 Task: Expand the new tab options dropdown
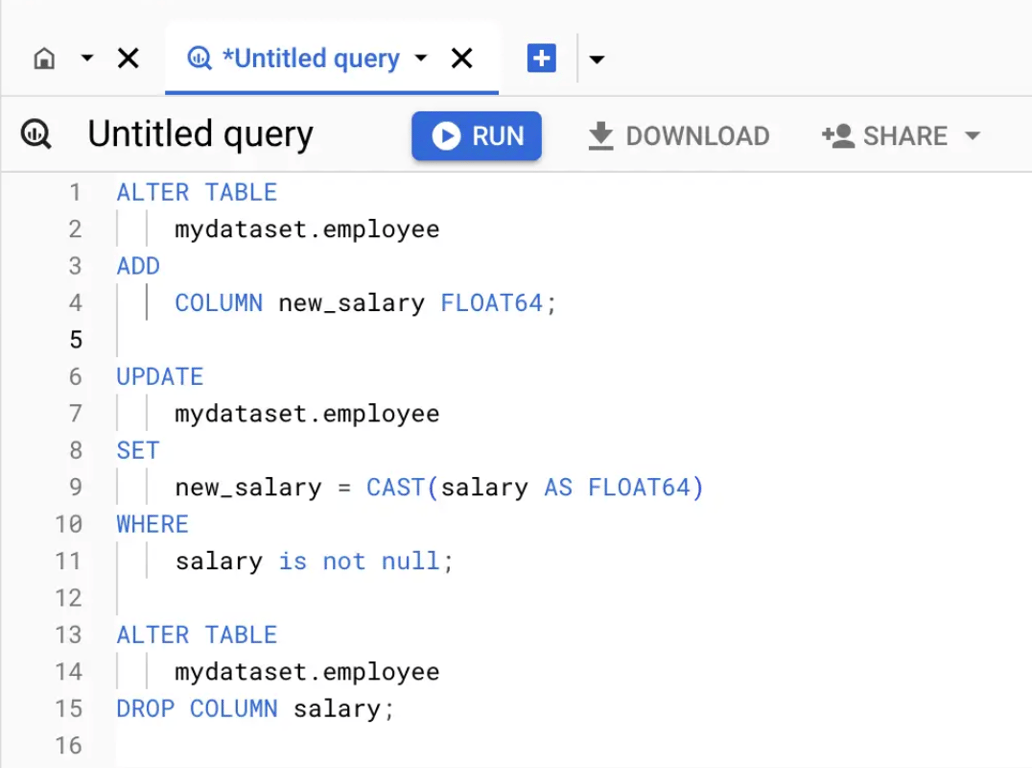tap(597, 60)
